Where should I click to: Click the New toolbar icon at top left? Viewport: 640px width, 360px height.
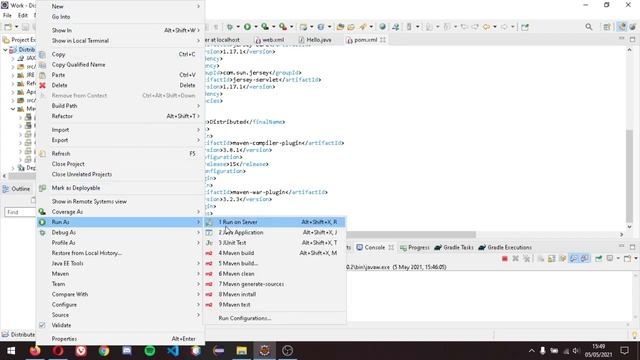click(x=8, y=27)
